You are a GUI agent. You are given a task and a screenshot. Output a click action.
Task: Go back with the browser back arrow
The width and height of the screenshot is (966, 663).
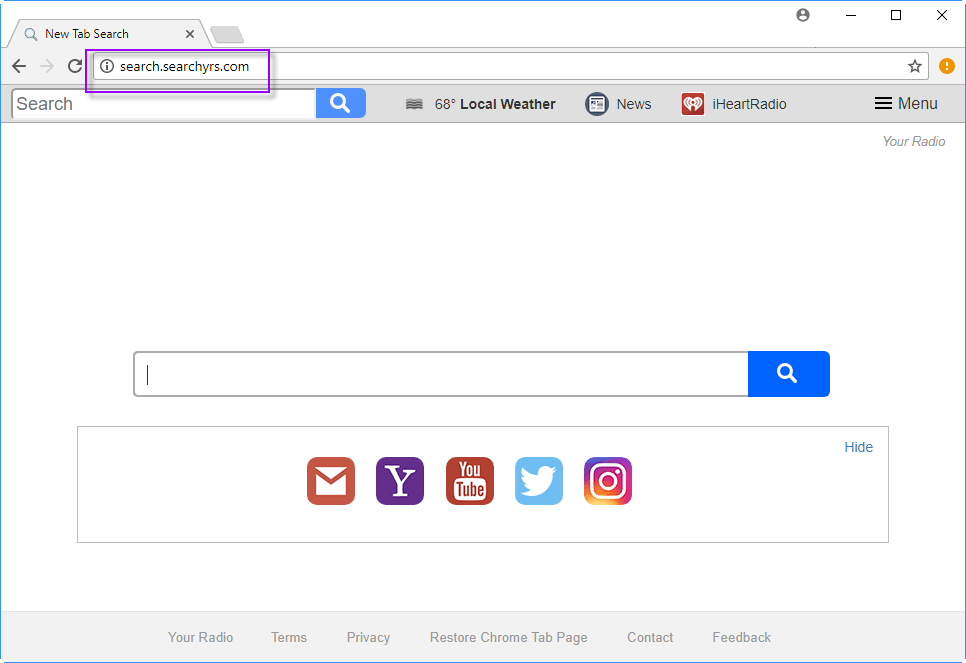pos(19,66)
